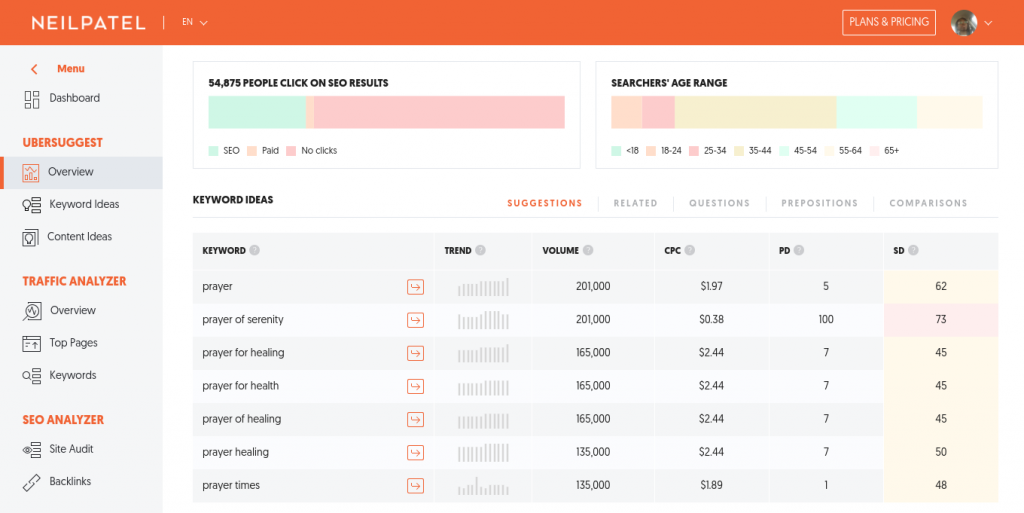Viewport: 1024px width, 513px height.
Task: Open Site Audit sidebar link
Action: [71, 449]
